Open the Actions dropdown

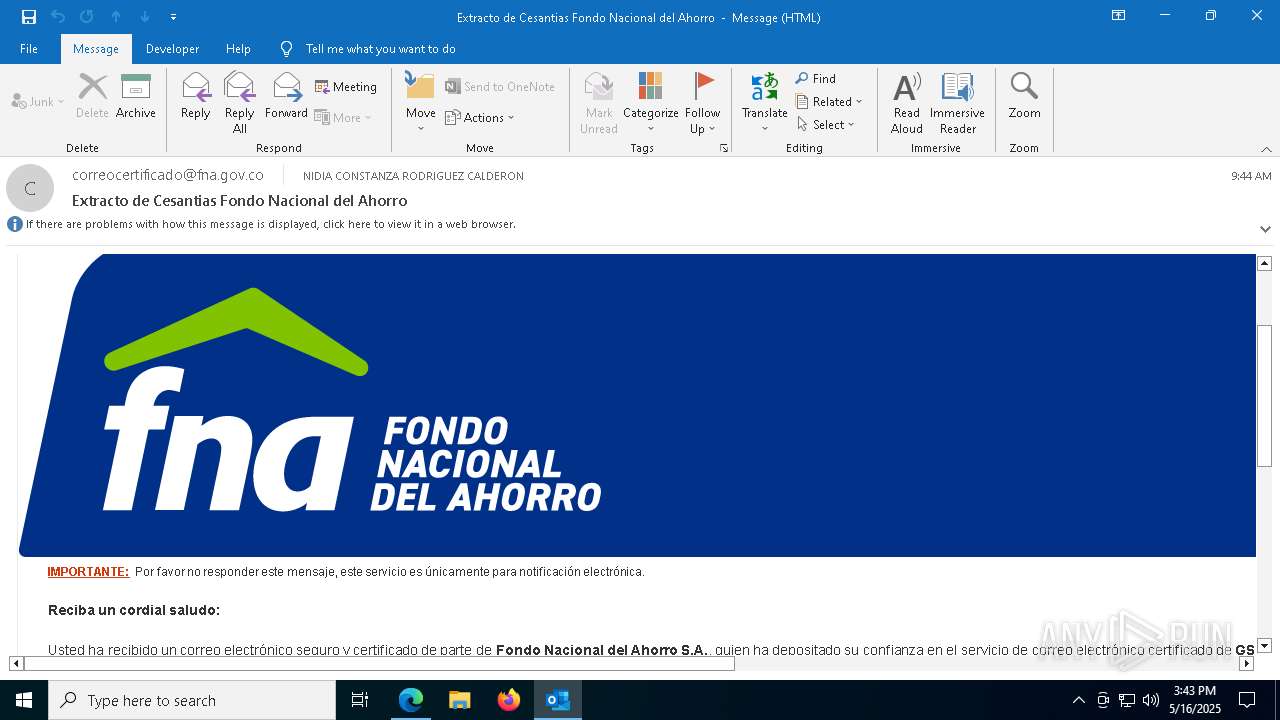(x=480, y=117)
